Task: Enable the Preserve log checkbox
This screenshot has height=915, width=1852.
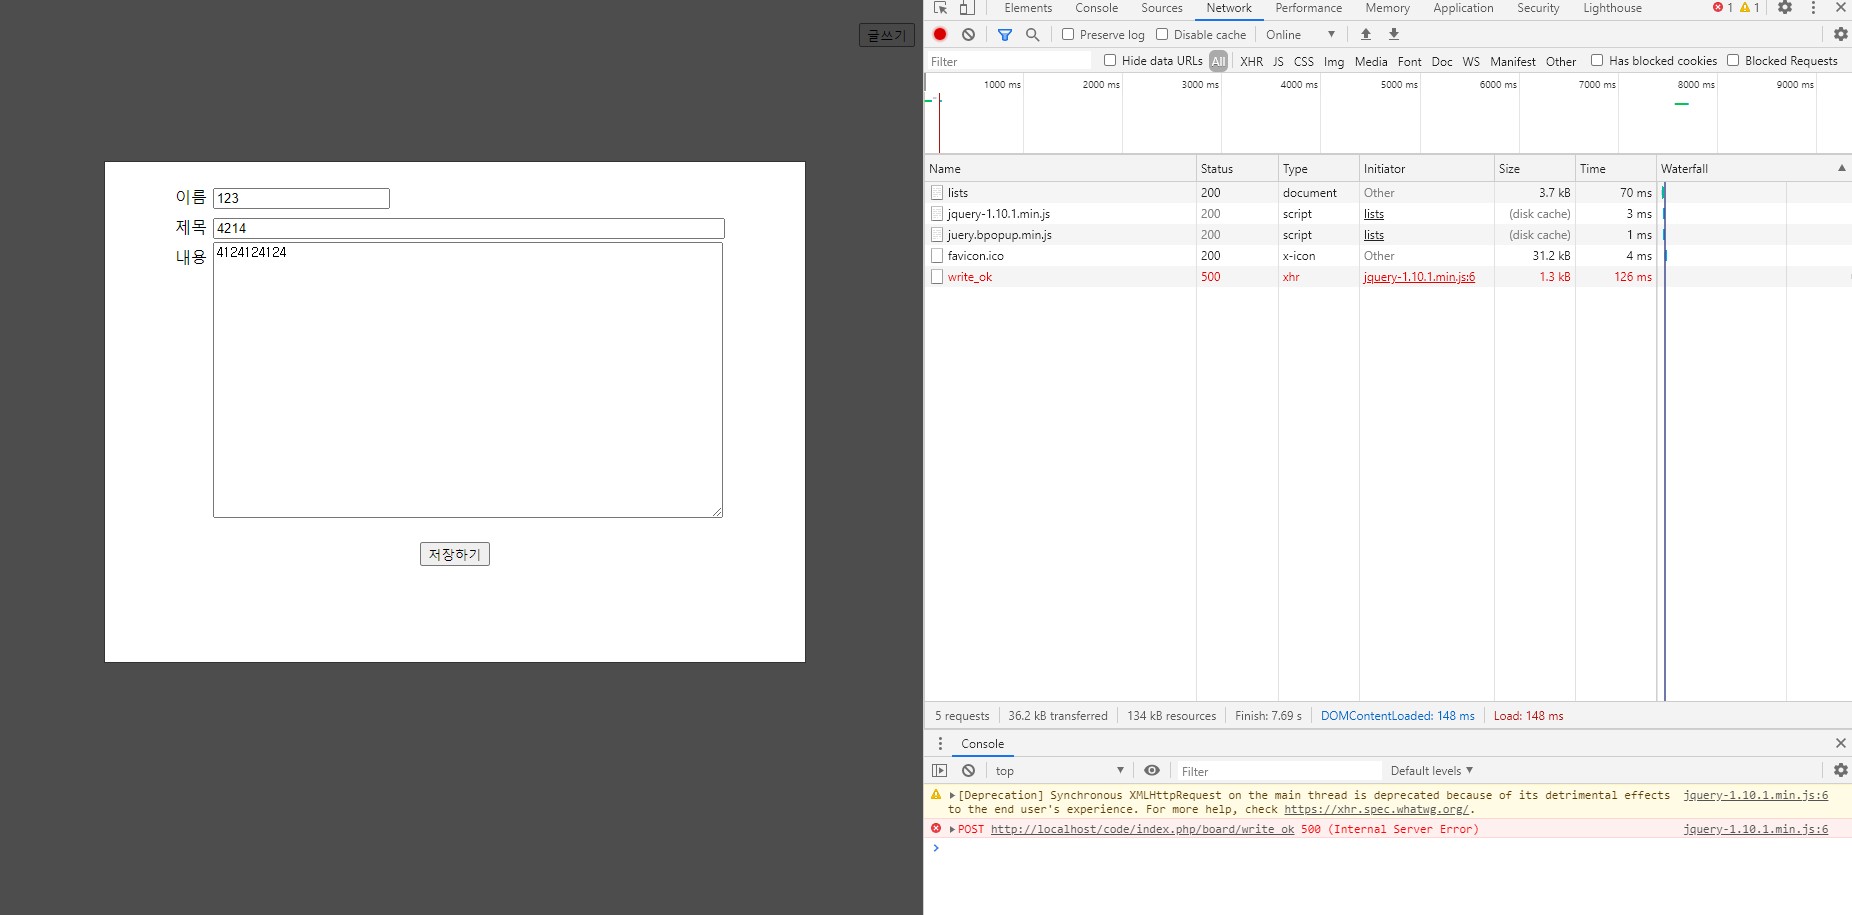Action: tap(1068, 34)
